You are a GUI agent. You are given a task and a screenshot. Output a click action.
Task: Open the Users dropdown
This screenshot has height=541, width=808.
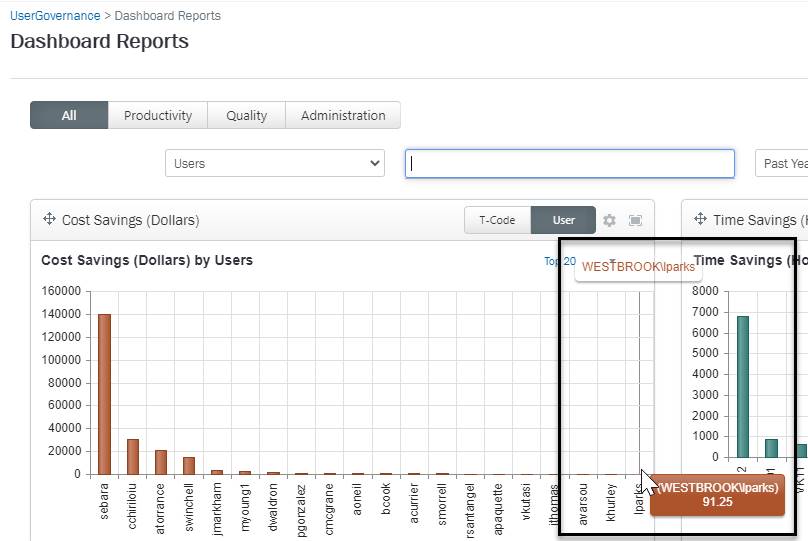pos(275,163)
